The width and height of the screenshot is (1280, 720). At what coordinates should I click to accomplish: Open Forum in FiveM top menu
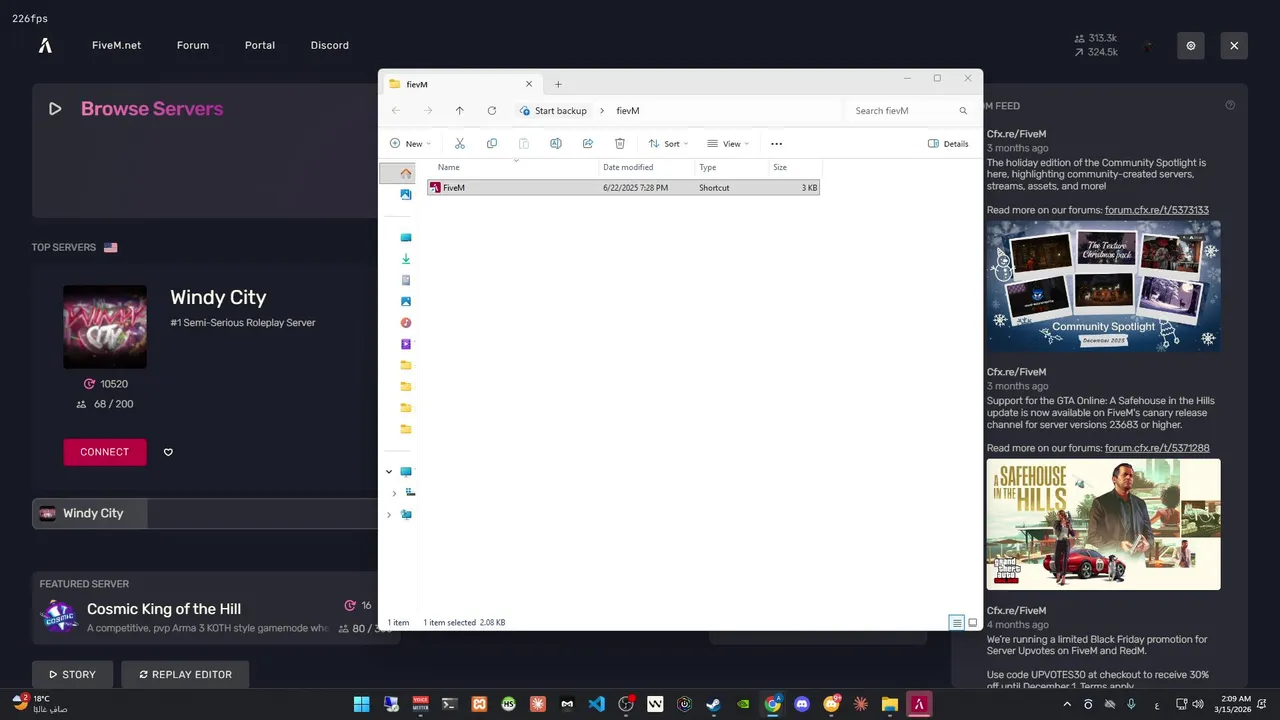193,45
